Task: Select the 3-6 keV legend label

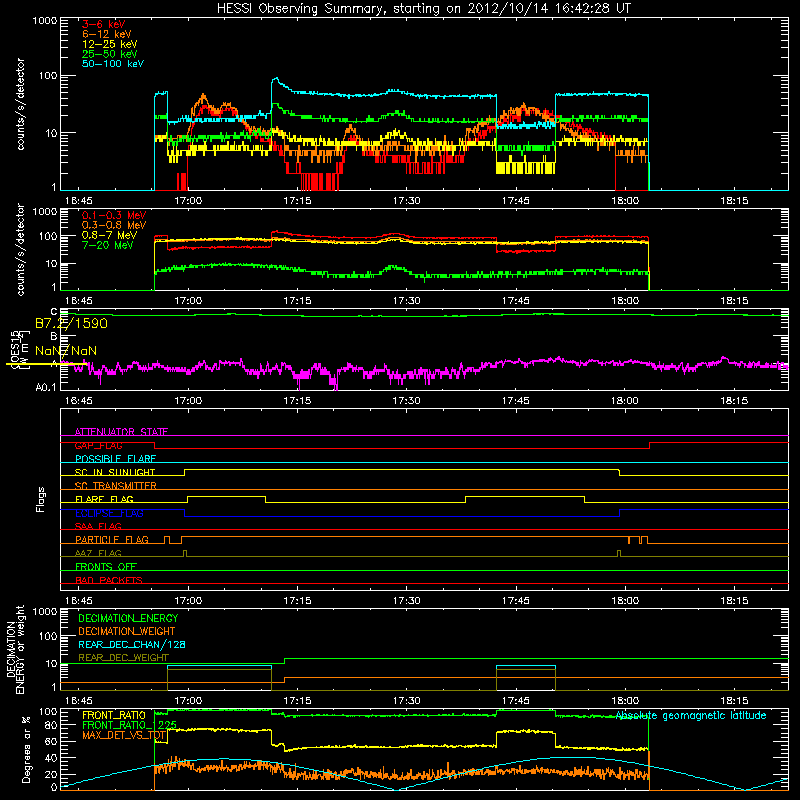Action: (x=104, y=24)
